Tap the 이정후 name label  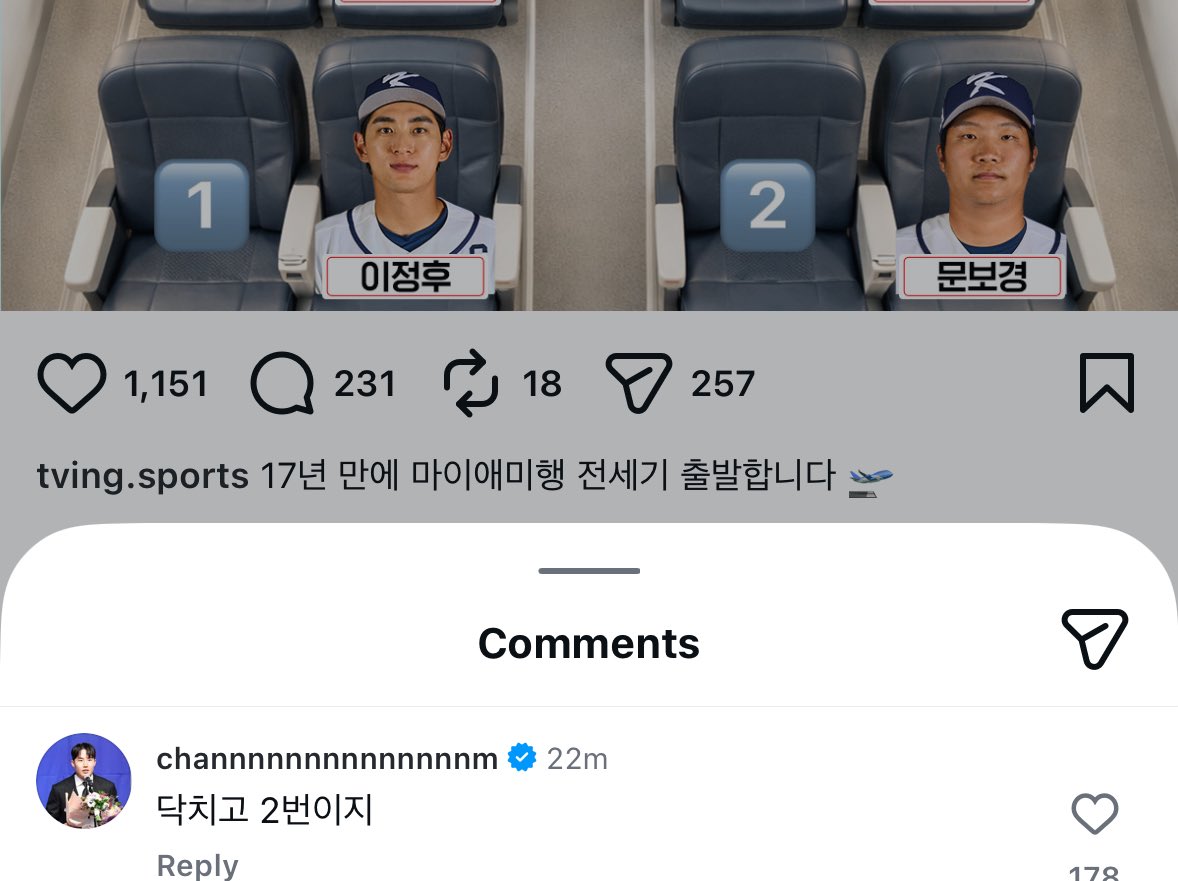pyautogui.click(x=406, y=276)
